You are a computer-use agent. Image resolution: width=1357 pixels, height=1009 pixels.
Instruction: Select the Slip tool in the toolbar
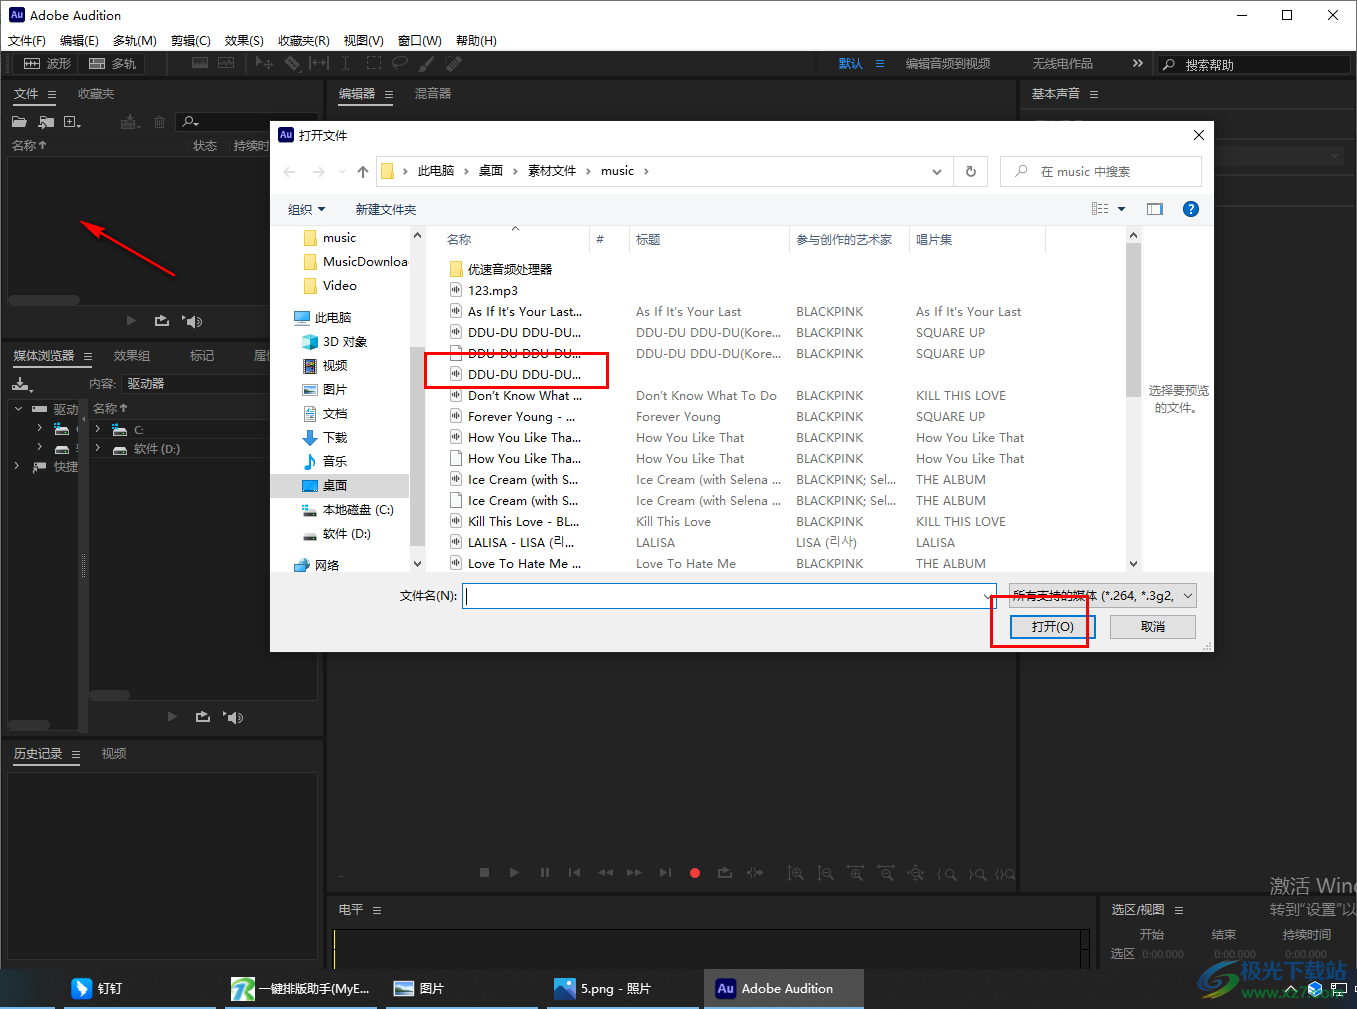[x=319, y=63]
